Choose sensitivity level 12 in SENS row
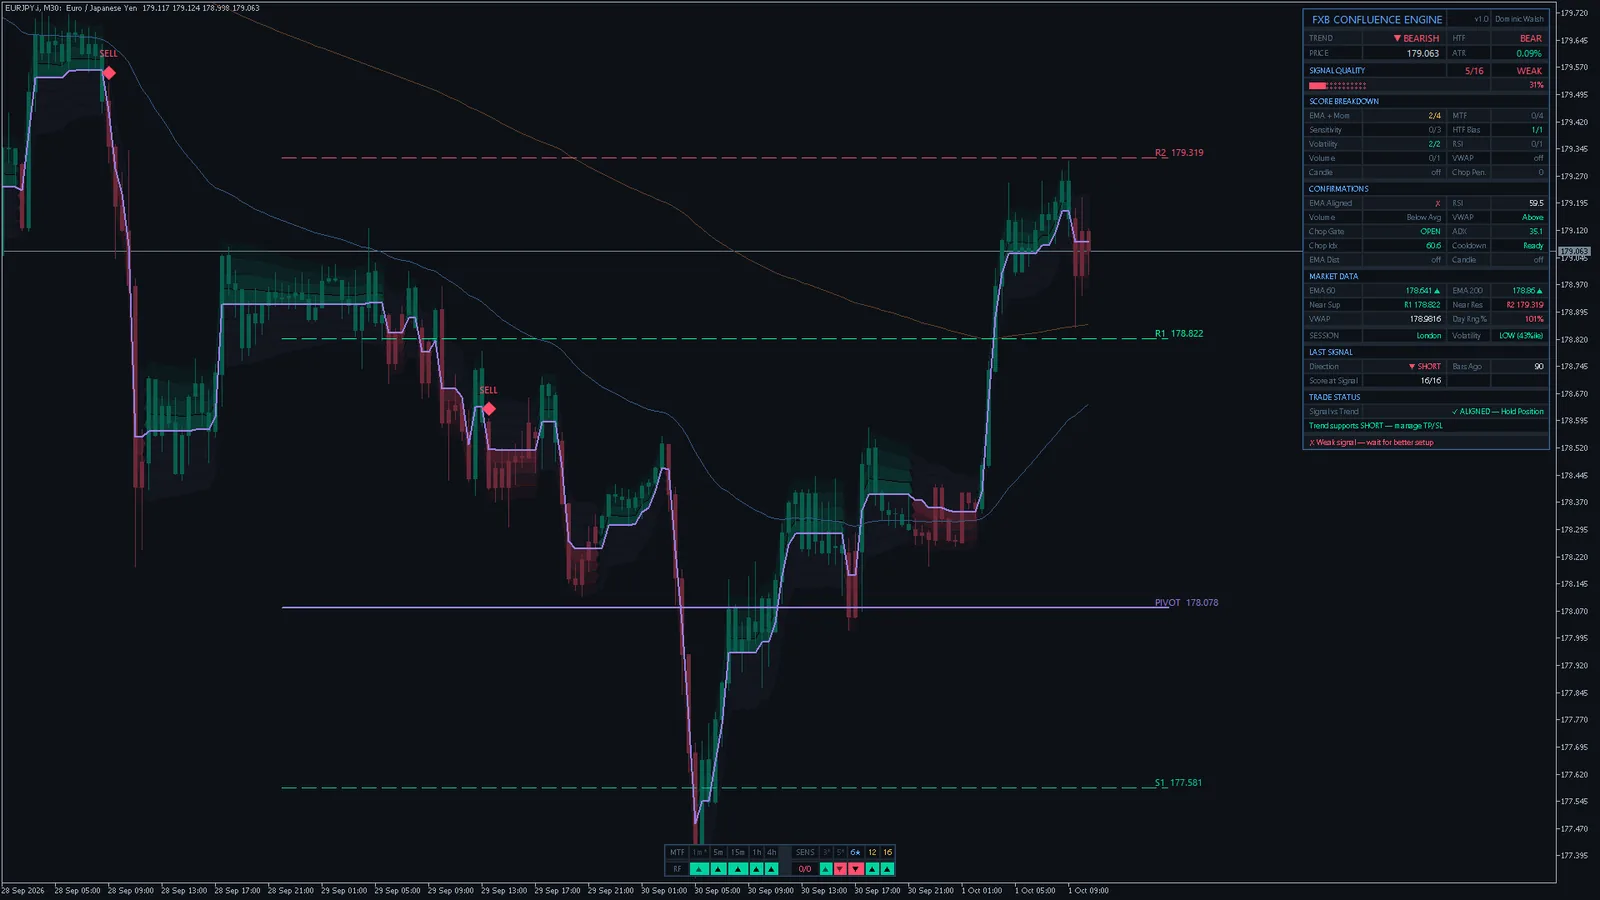Viewport: 1600px width, 900px height. tap(872, 853)
